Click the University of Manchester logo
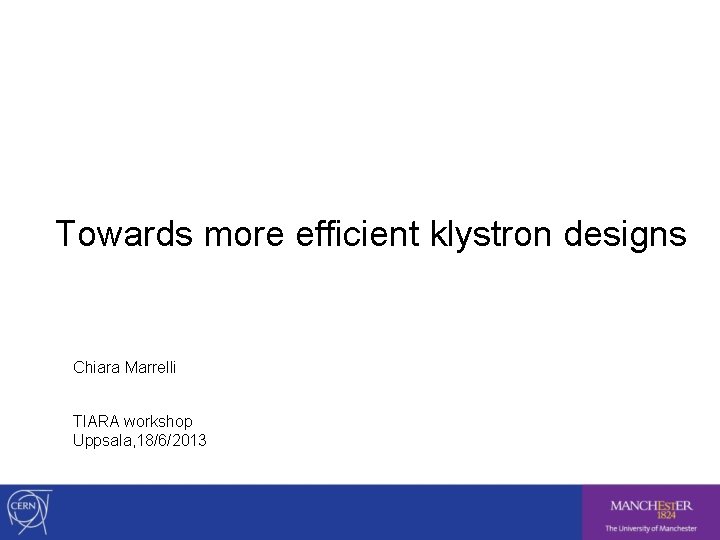720x540 pixels. pyautogui.click(x=651, y=512)
